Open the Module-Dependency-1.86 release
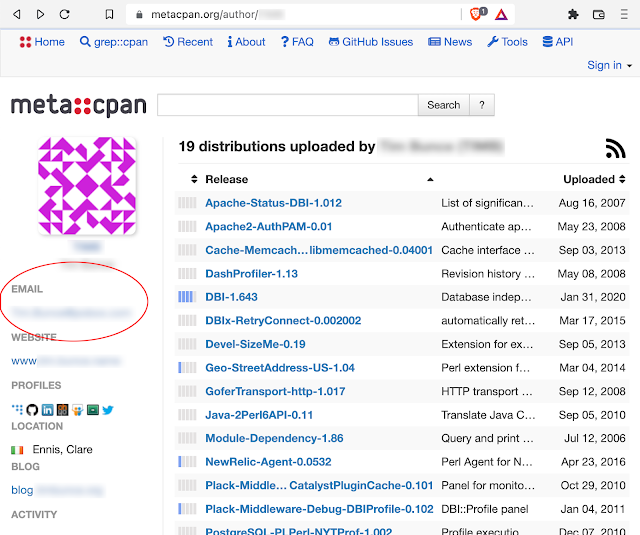The image size is (640, 535). click(274, 438)
